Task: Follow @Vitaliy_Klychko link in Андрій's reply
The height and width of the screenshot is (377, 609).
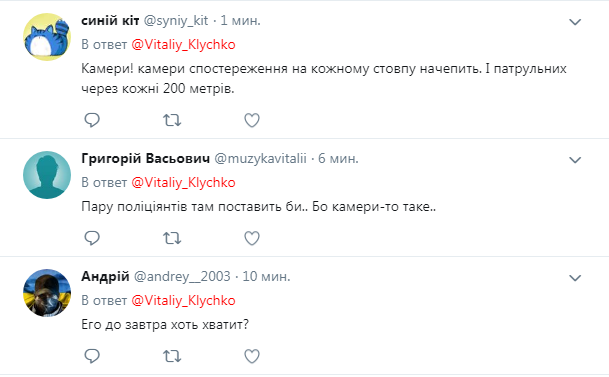Action: [x=183, y=301]
